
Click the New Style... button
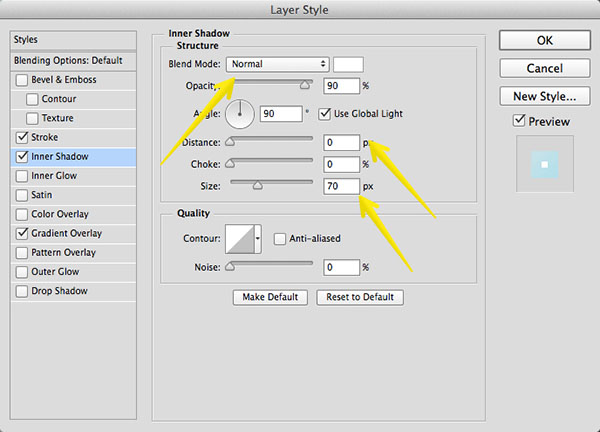coord(544,97)
